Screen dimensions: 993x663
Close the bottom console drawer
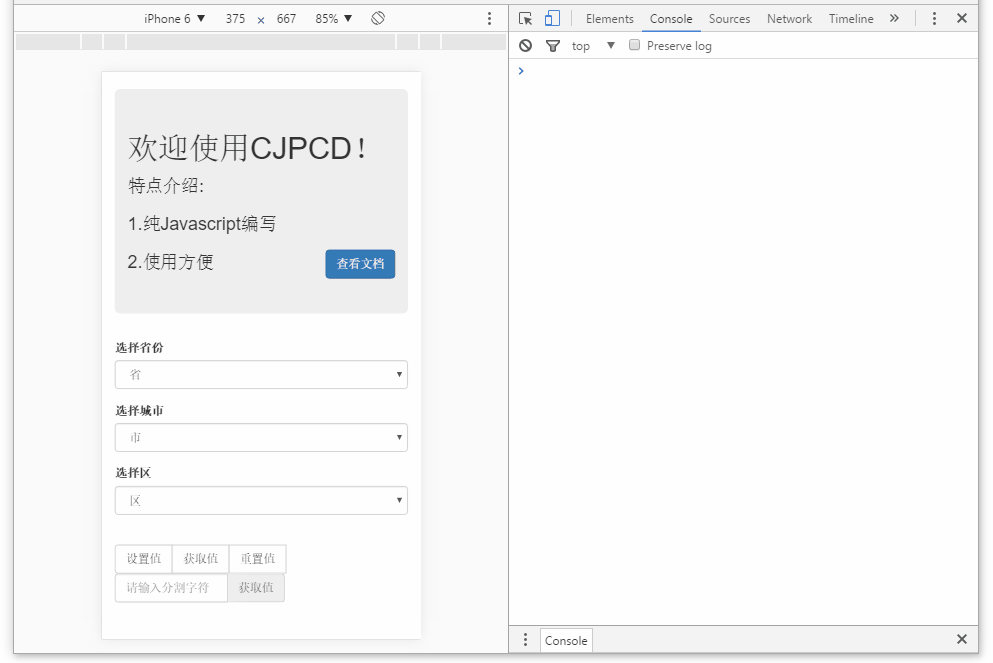coord(962,639)
